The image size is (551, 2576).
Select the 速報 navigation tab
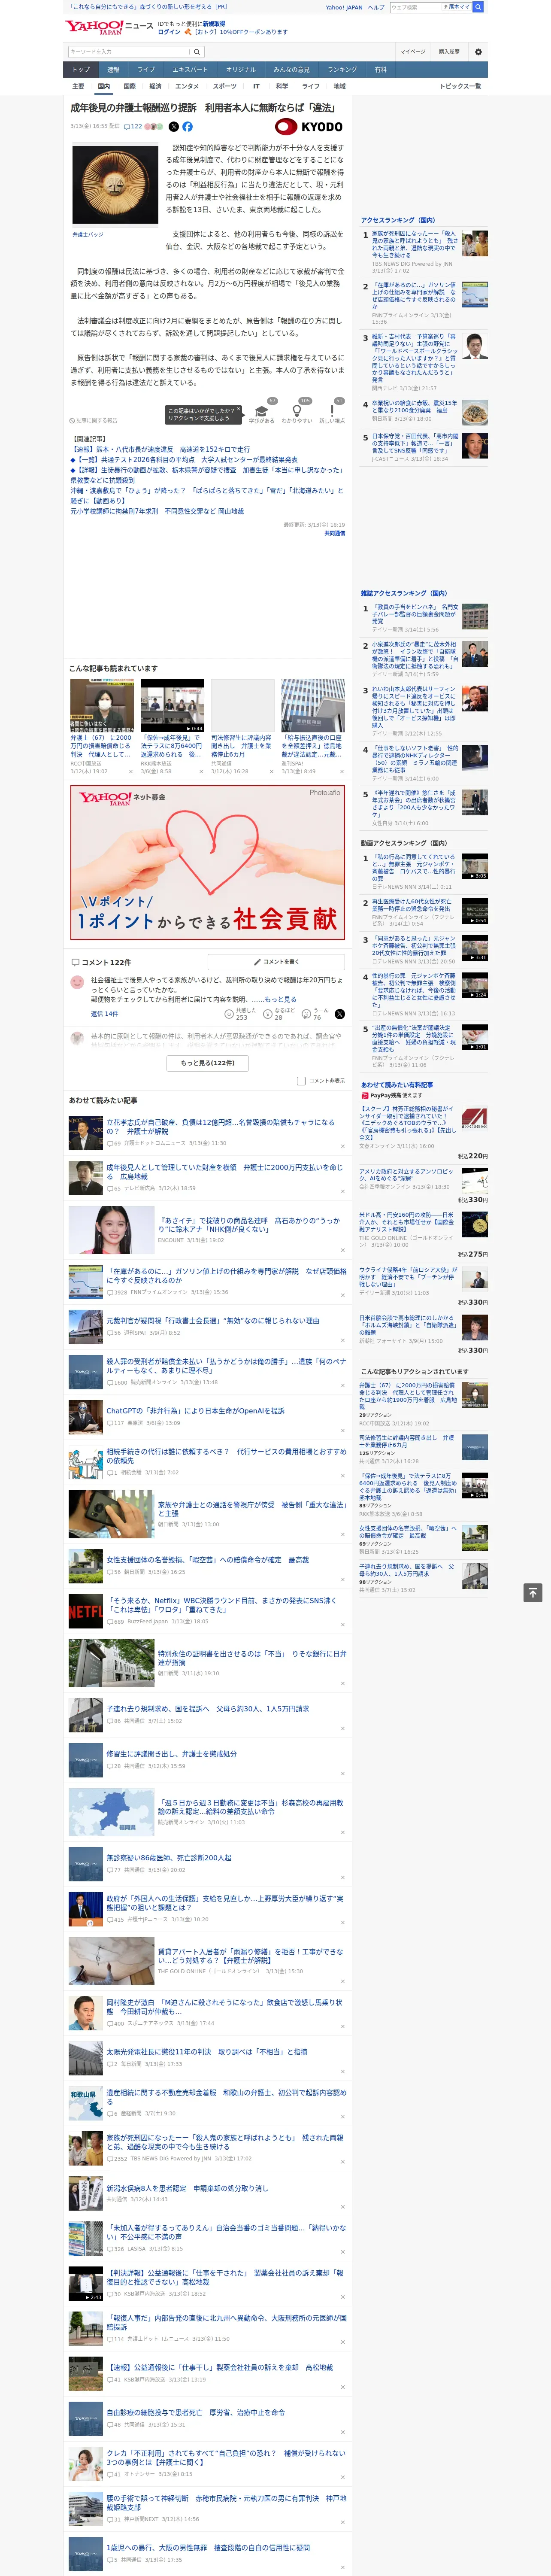pos(113,69)
